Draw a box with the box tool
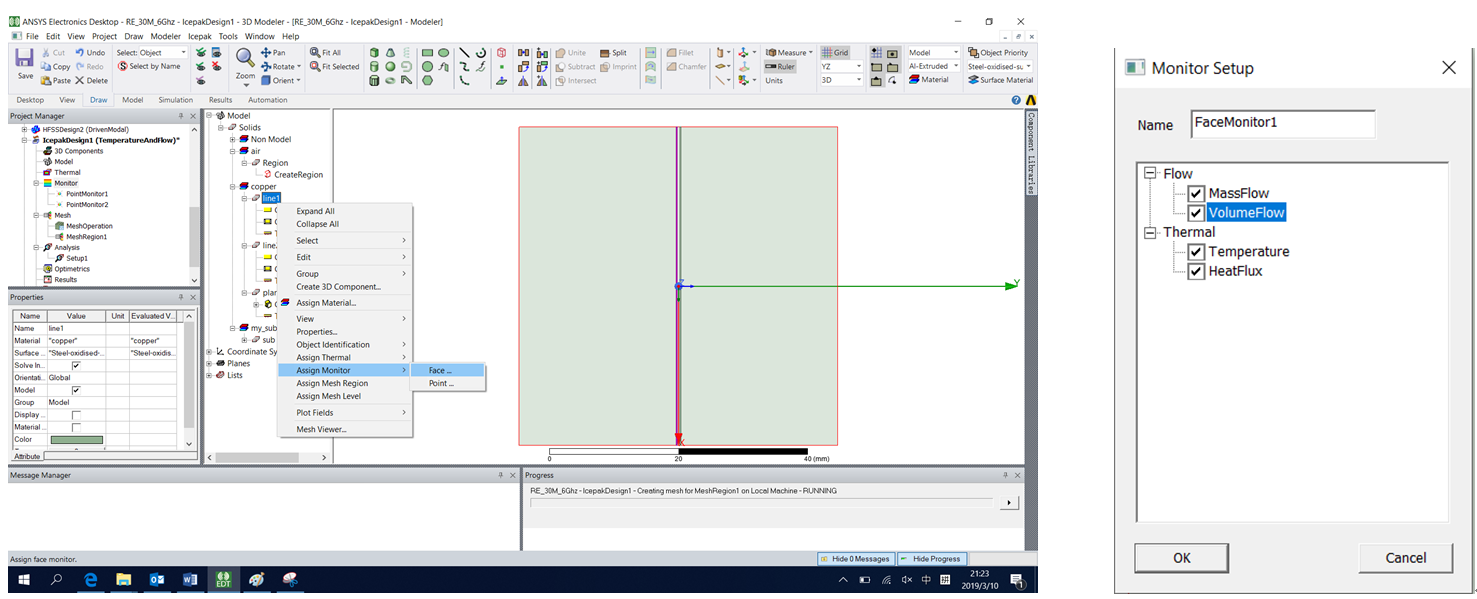The width and height of the screenshot is (1477, 599). coord(374,53)
